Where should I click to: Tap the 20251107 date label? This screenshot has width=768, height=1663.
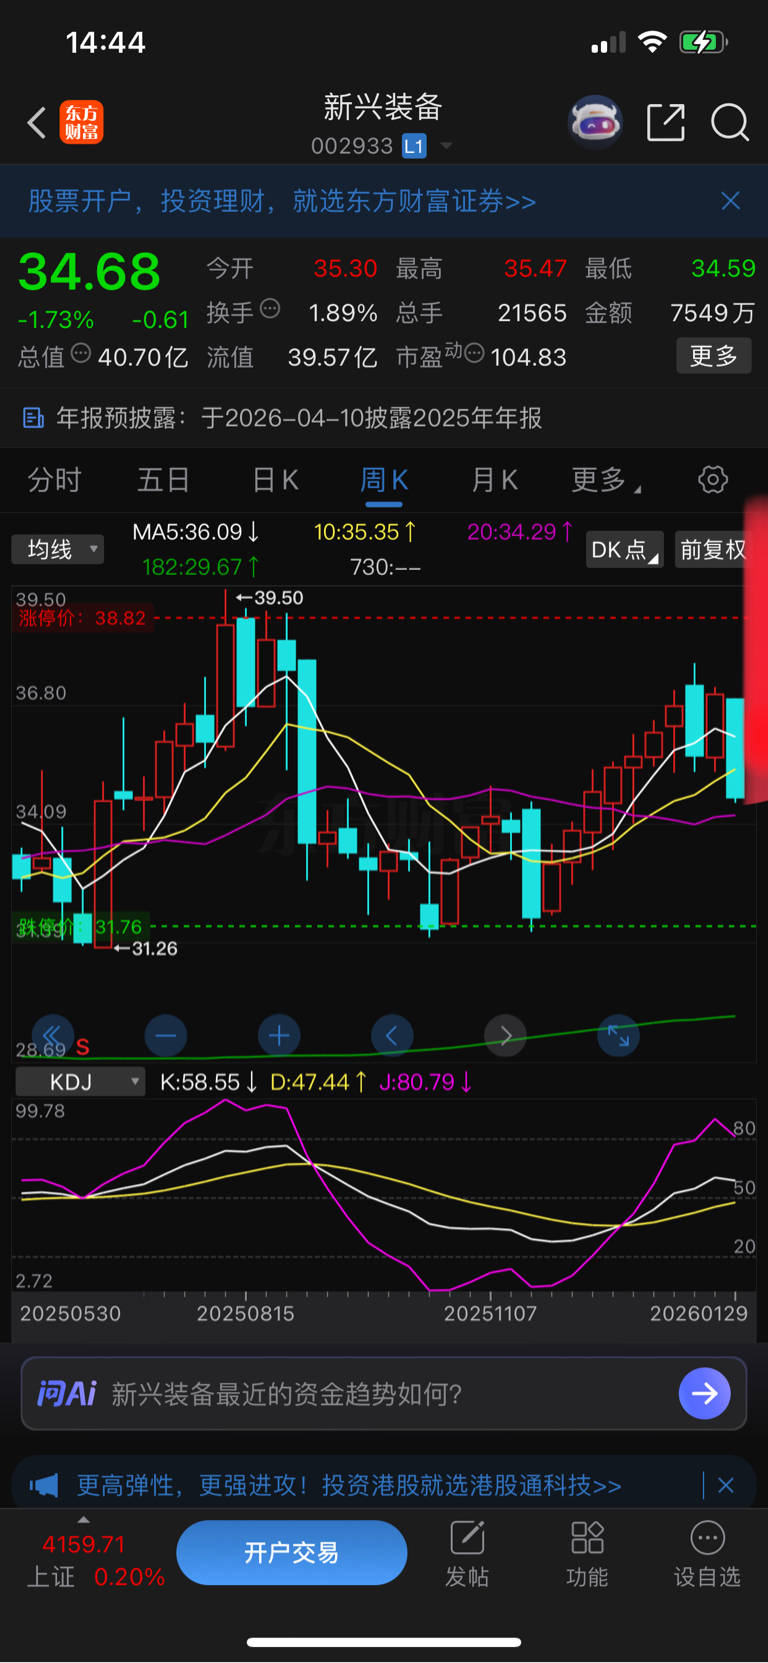[490, 1313]
